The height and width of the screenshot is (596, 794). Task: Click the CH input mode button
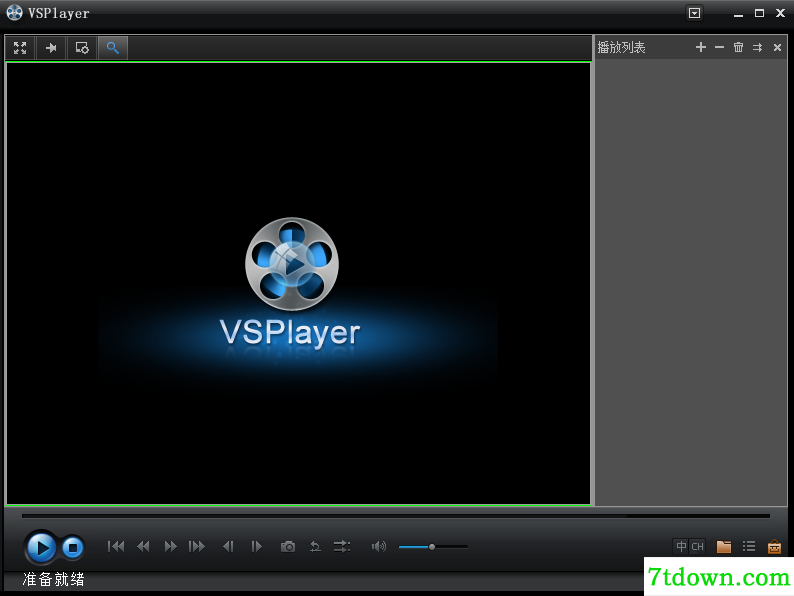tap(697, 546)
